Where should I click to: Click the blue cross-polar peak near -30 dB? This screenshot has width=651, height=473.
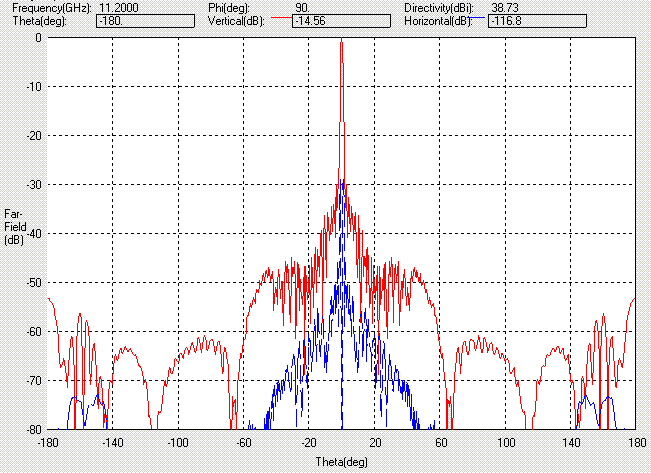[x=341, y=183]
